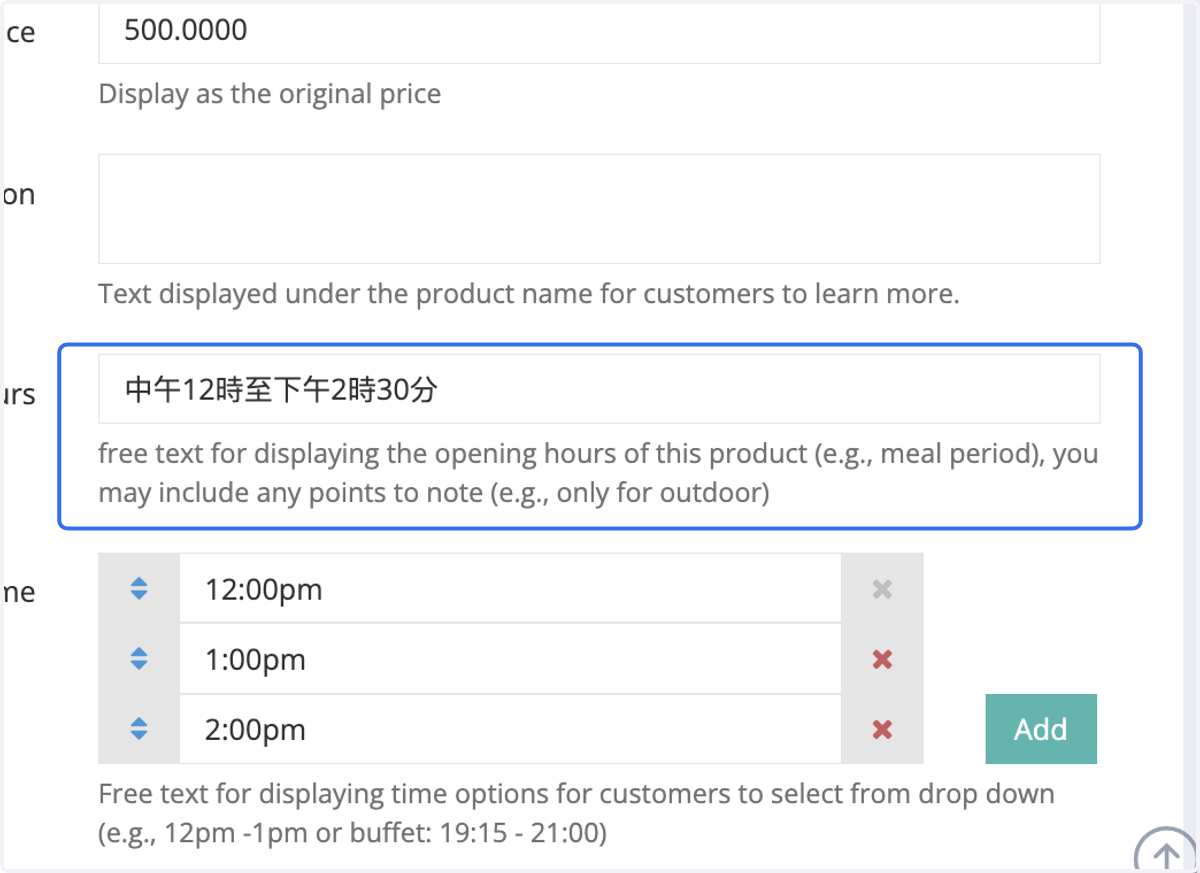This screenshot has height=873, width=1200.
Task: Click the 'Text displayed under the product name' hint
Action: click(x=529, y=294)
